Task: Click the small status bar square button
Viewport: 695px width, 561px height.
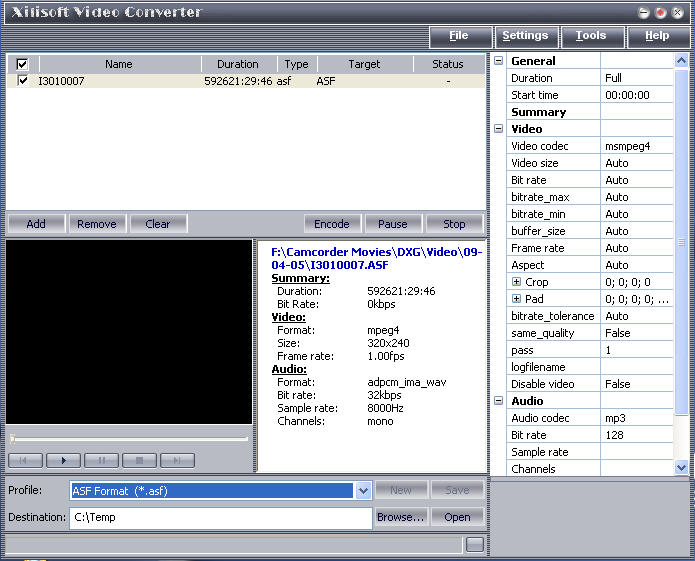Action: point(475,545)
